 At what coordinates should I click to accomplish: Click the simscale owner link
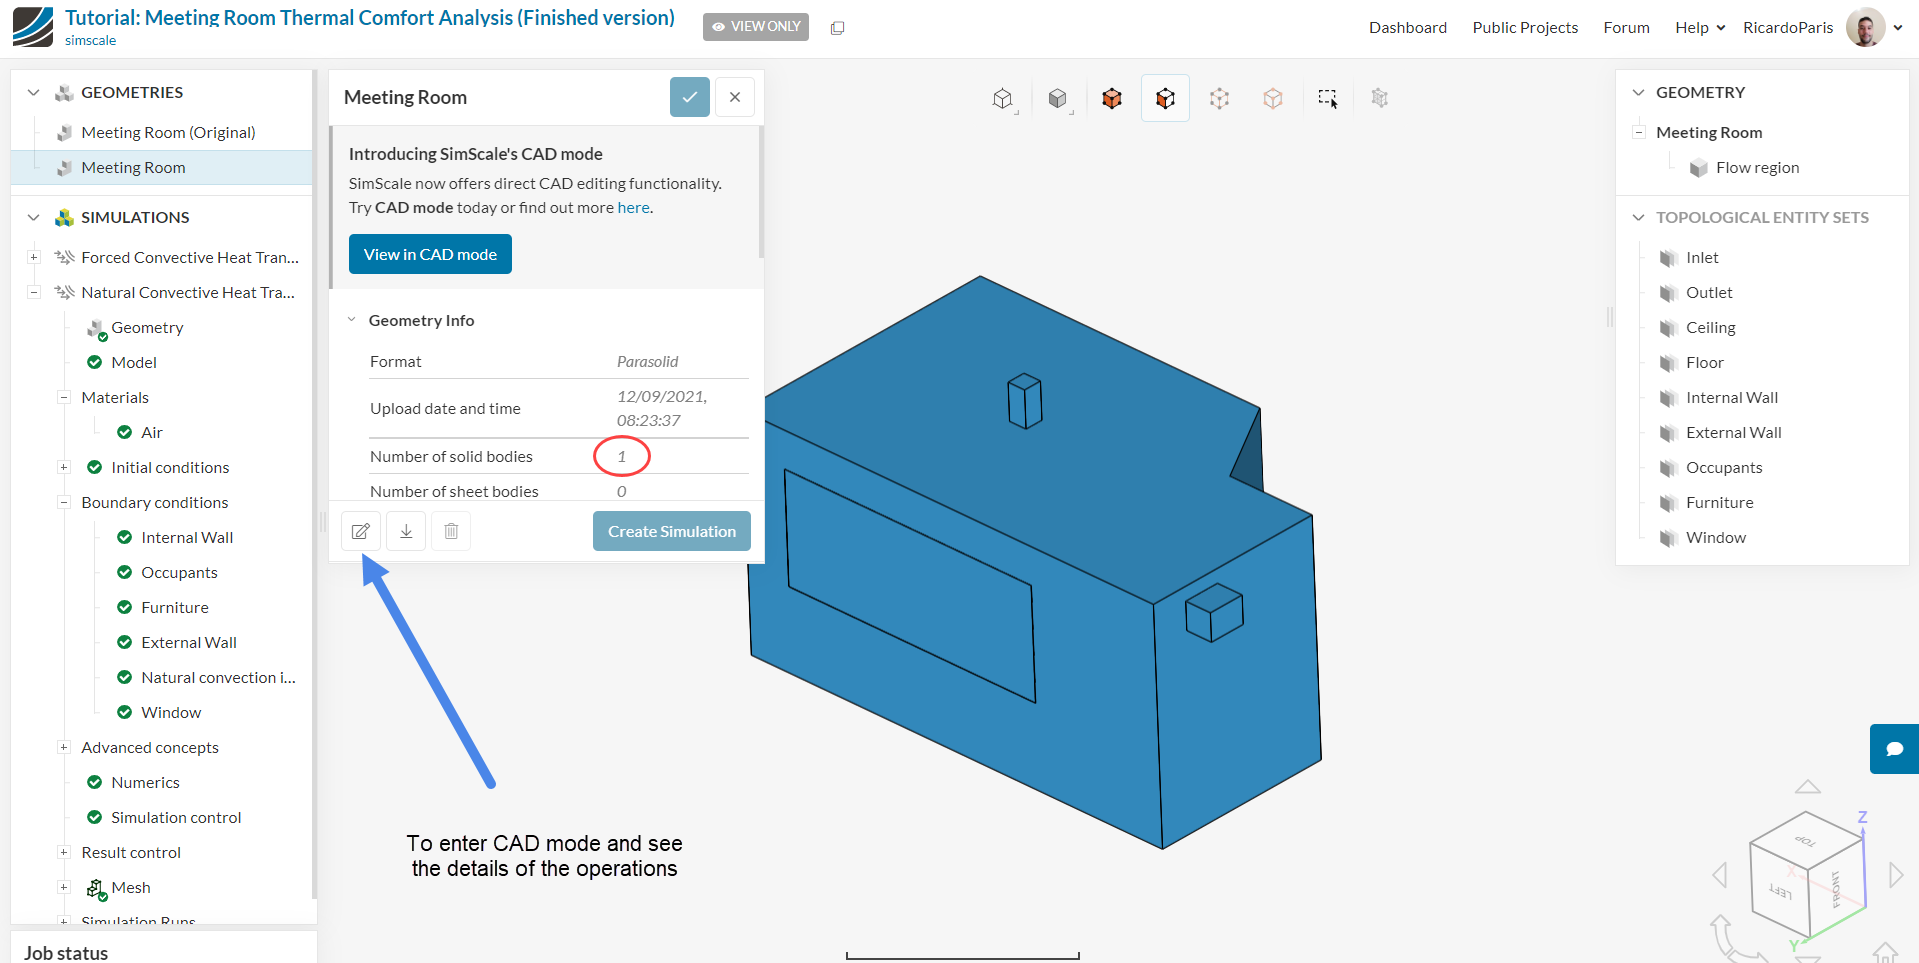(x=90, y=41)
